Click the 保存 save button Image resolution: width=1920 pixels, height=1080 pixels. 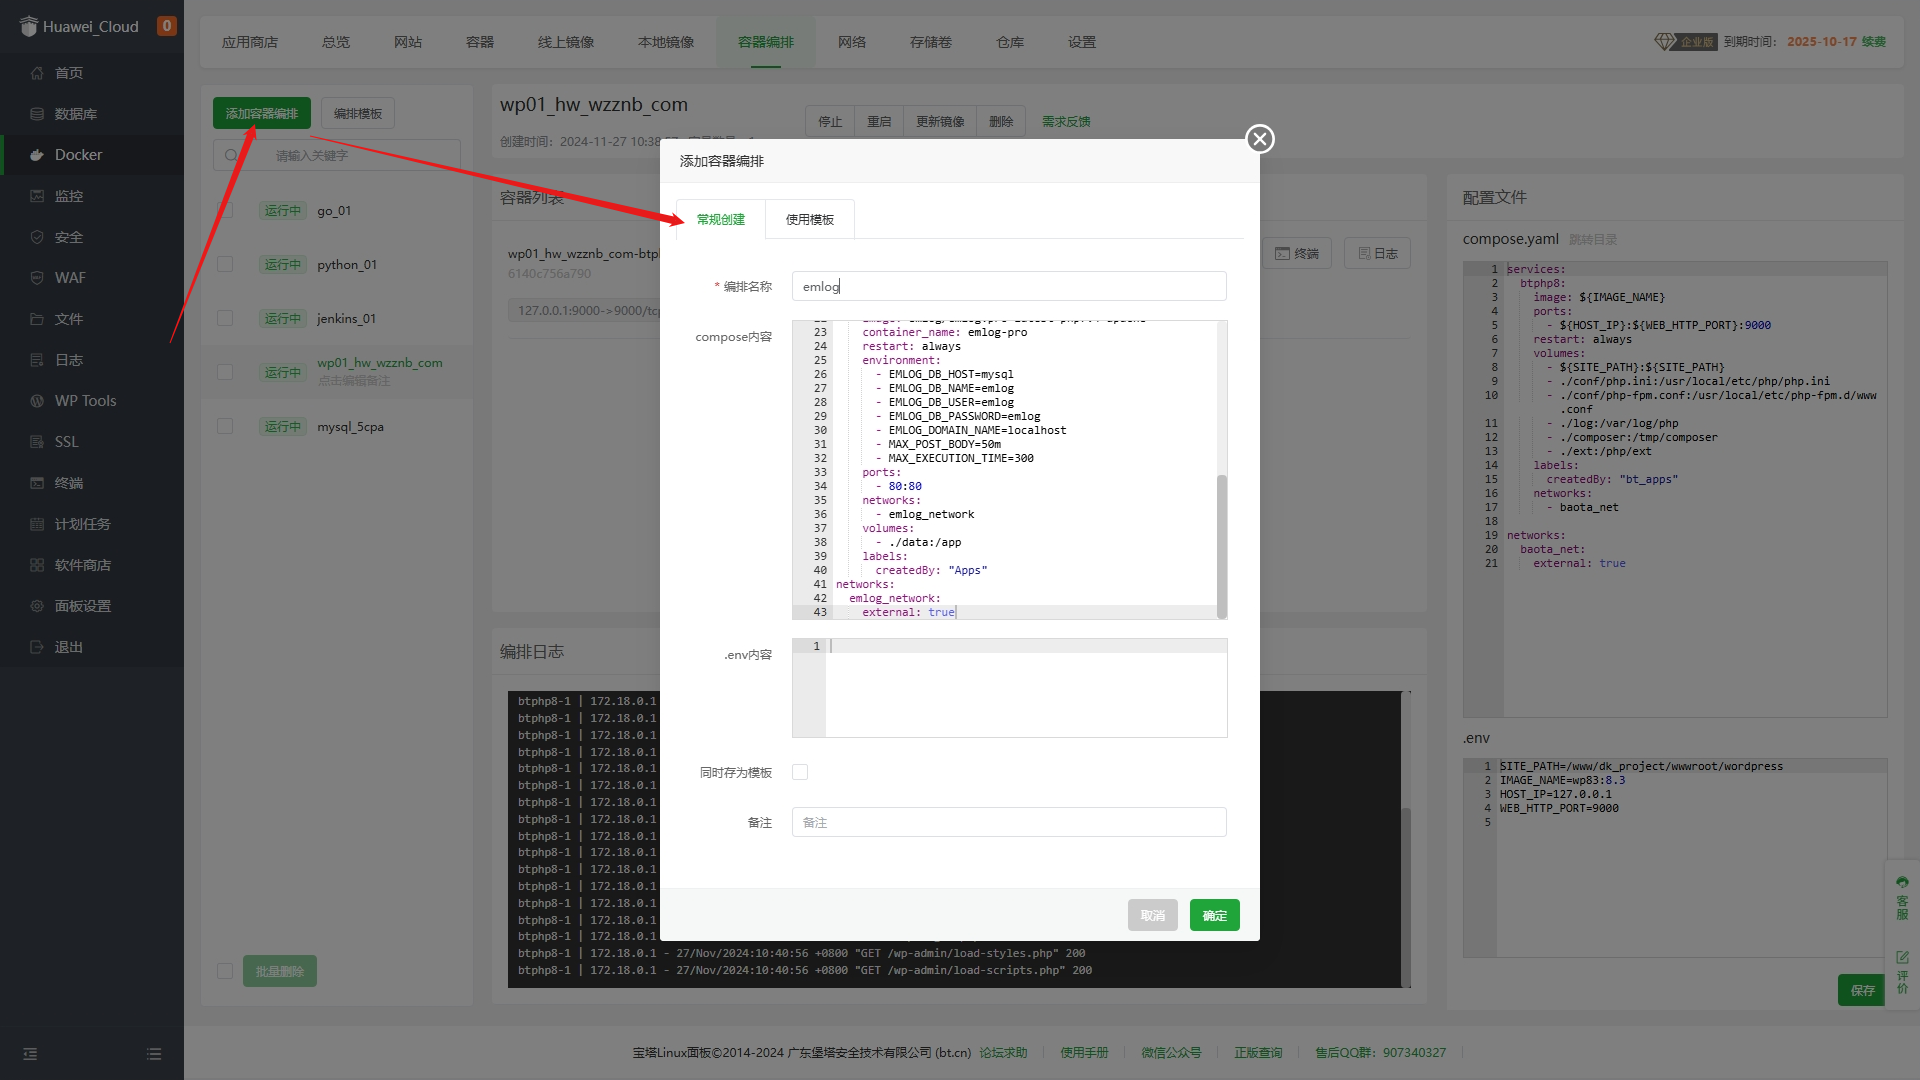(x=1862, y=990)
